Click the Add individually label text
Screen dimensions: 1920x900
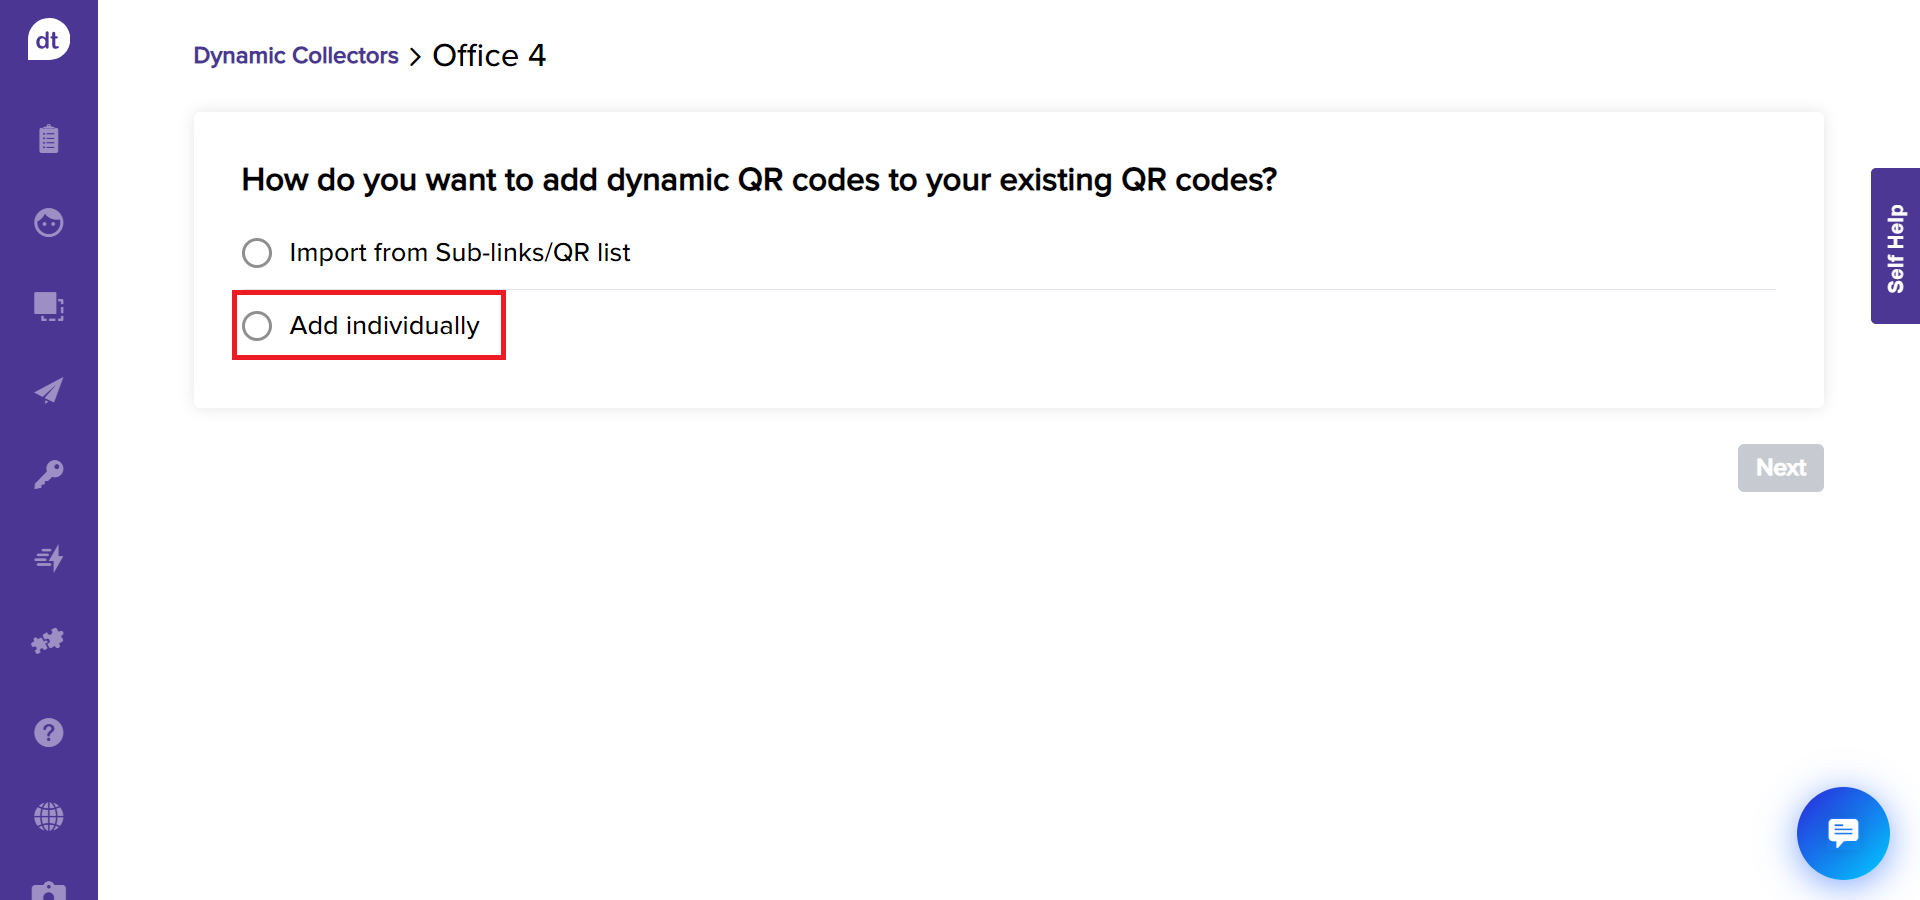[x=384, y=326]
